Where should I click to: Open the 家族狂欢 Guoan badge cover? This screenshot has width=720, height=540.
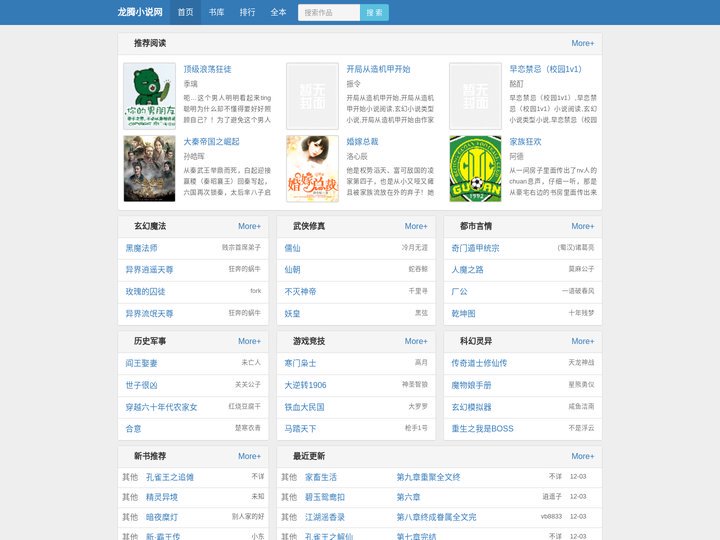[x=475, y=169]
